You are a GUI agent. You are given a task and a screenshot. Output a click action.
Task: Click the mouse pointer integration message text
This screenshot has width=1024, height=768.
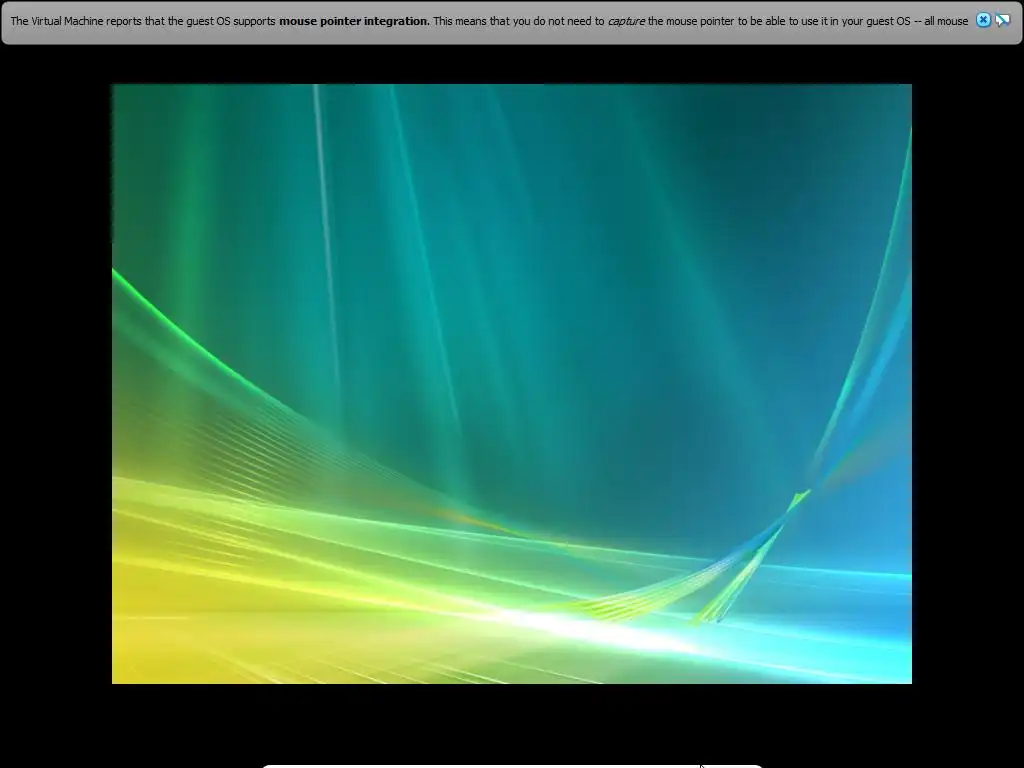tap(489, 21)
